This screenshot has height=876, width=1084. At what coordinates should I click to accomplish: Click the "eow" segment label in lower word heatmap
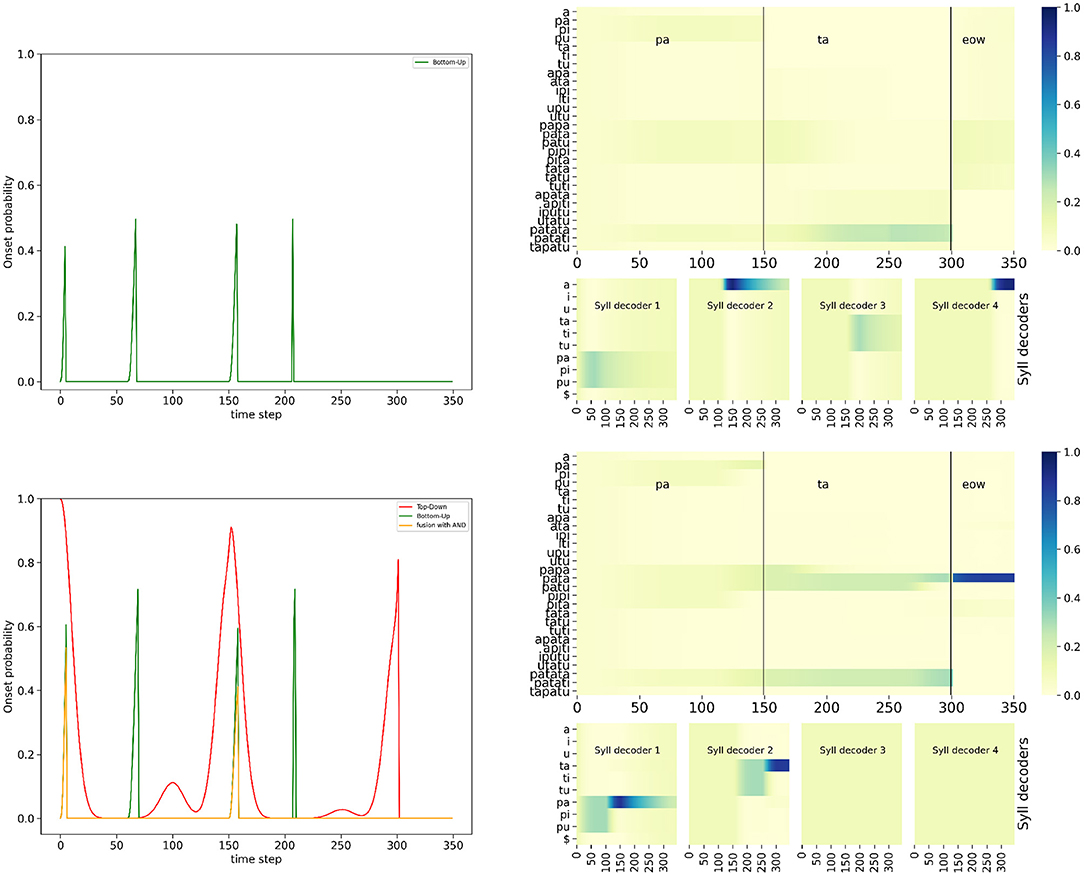[x=973, y=485]
